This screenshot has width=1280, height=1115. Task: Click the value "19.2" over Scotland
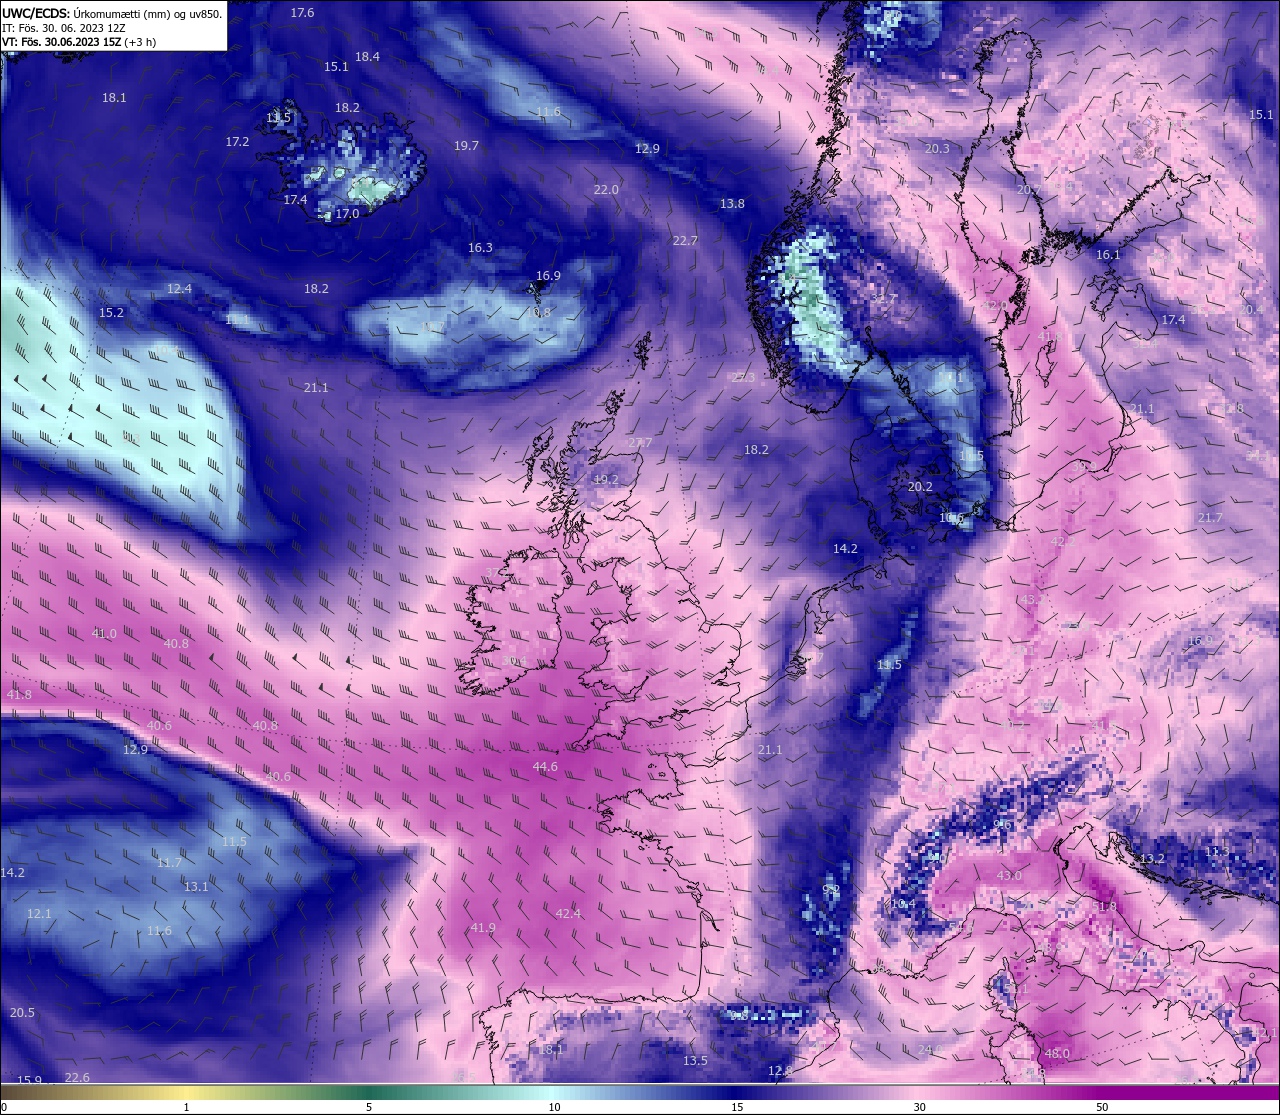tap(606, 480)
